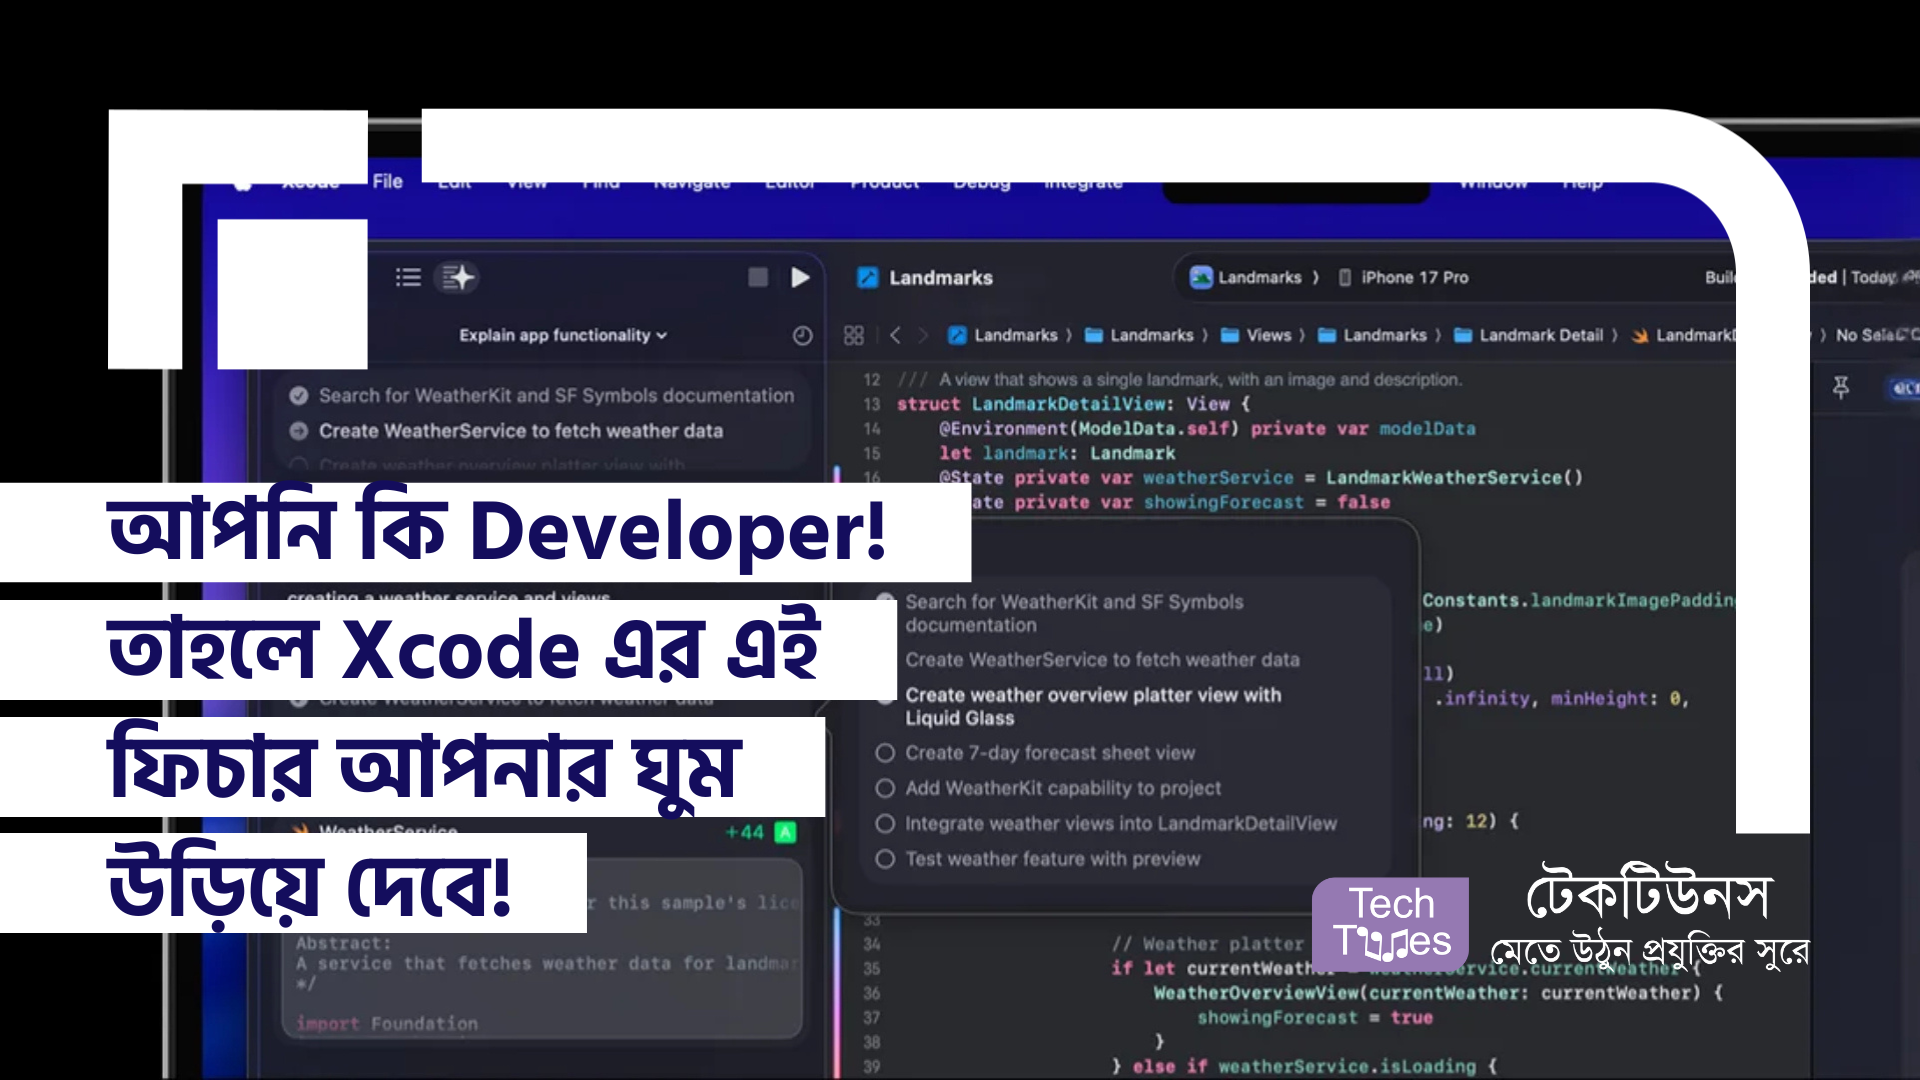The image size is (1920, 1080).
Task: Open the Views folder breadcrumb
Action: click(x=1256, y=335)
